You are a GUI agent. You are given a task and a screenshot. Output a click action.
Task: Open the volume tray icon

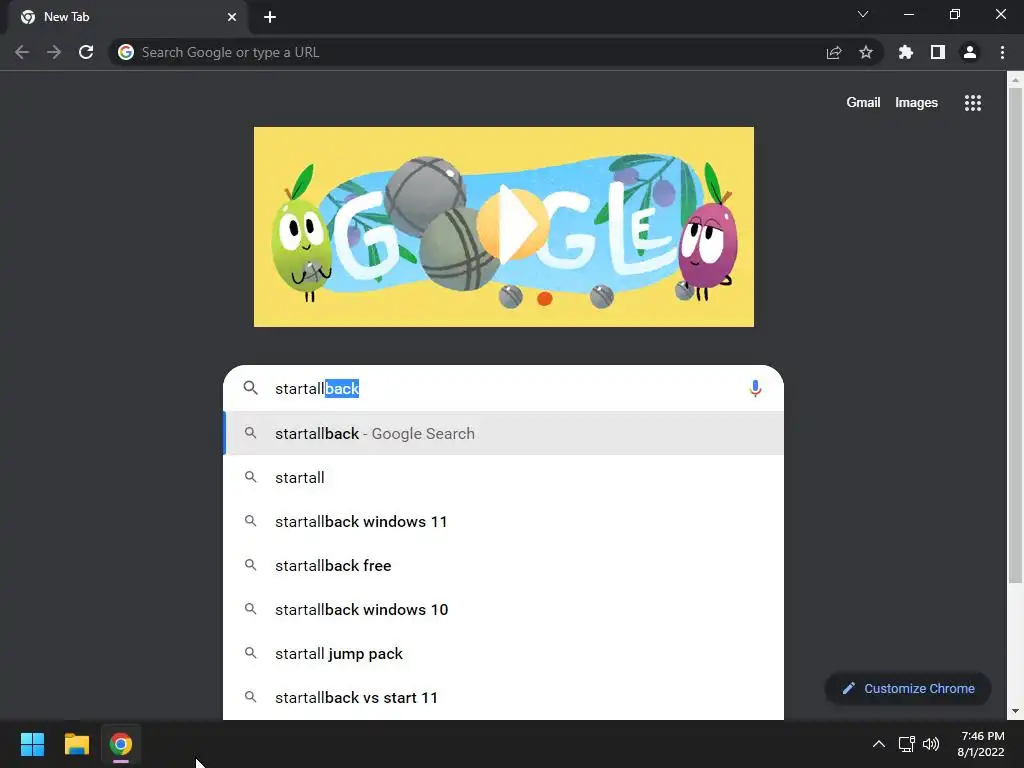pos(931,744)
